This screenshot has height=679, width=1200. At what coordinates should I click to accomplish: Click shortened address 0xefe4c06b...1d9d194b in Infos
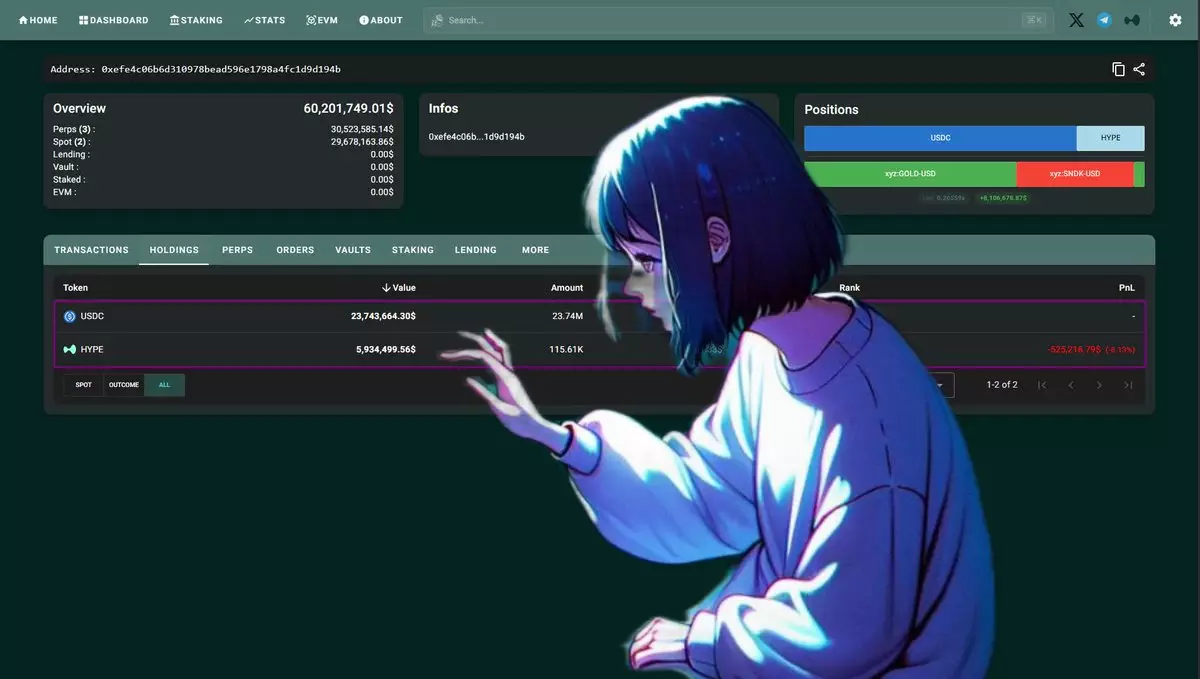pyautogui.click(x=476, y=136)
